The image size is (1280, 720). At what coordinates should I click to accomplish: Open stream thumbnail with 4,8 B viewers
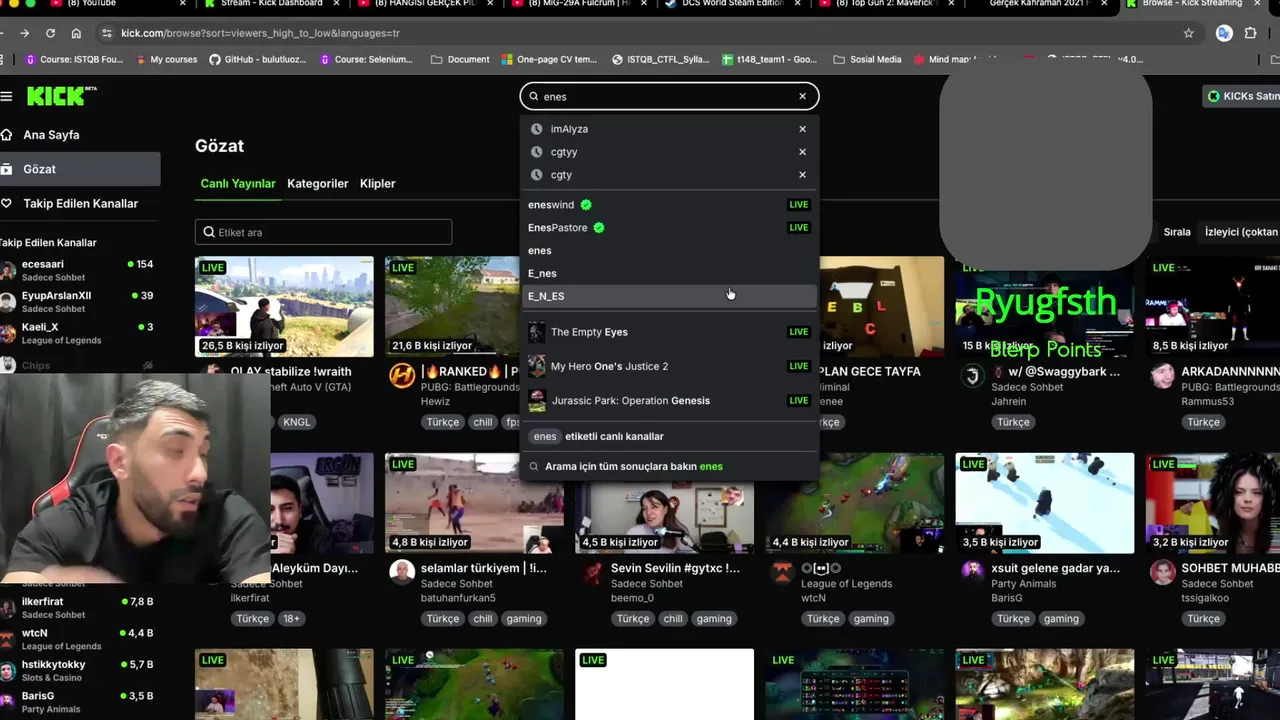pyautogui.click(x=474, y=503)
